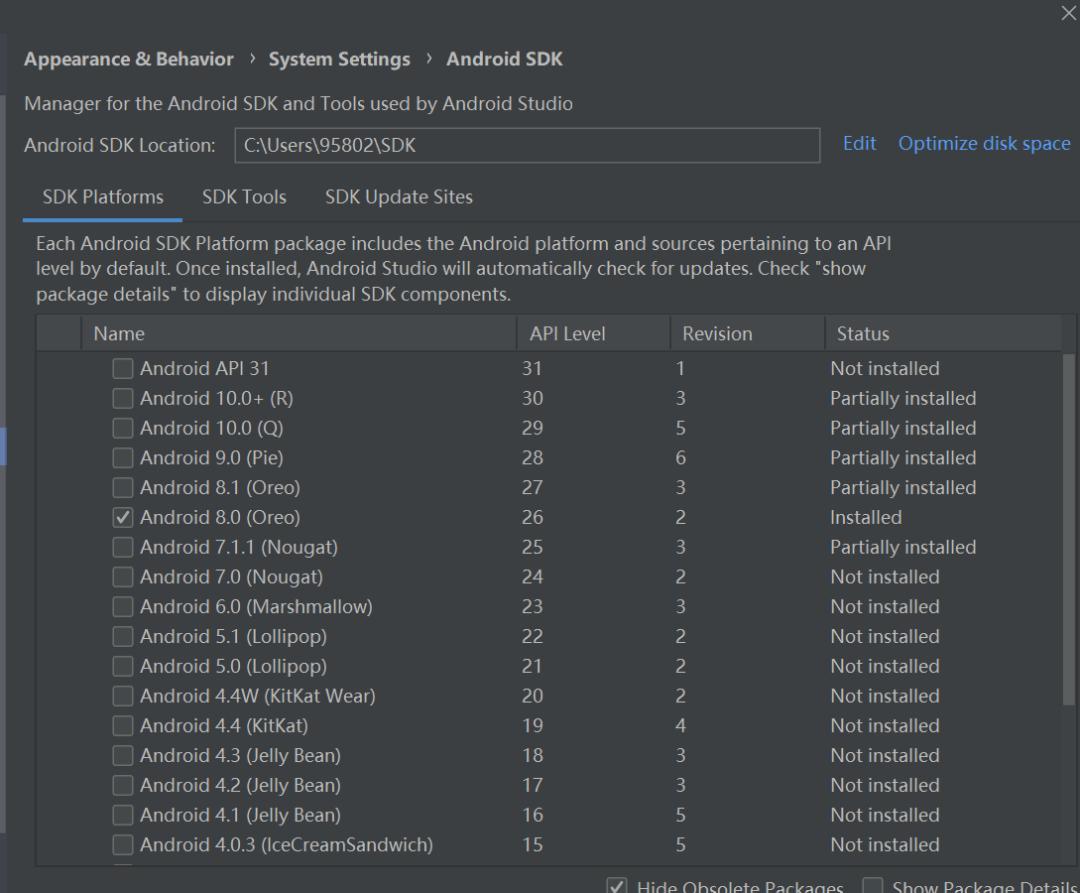Open Optimize disk space
Viewport: 1080px width, 893px height.
point(984,143)
